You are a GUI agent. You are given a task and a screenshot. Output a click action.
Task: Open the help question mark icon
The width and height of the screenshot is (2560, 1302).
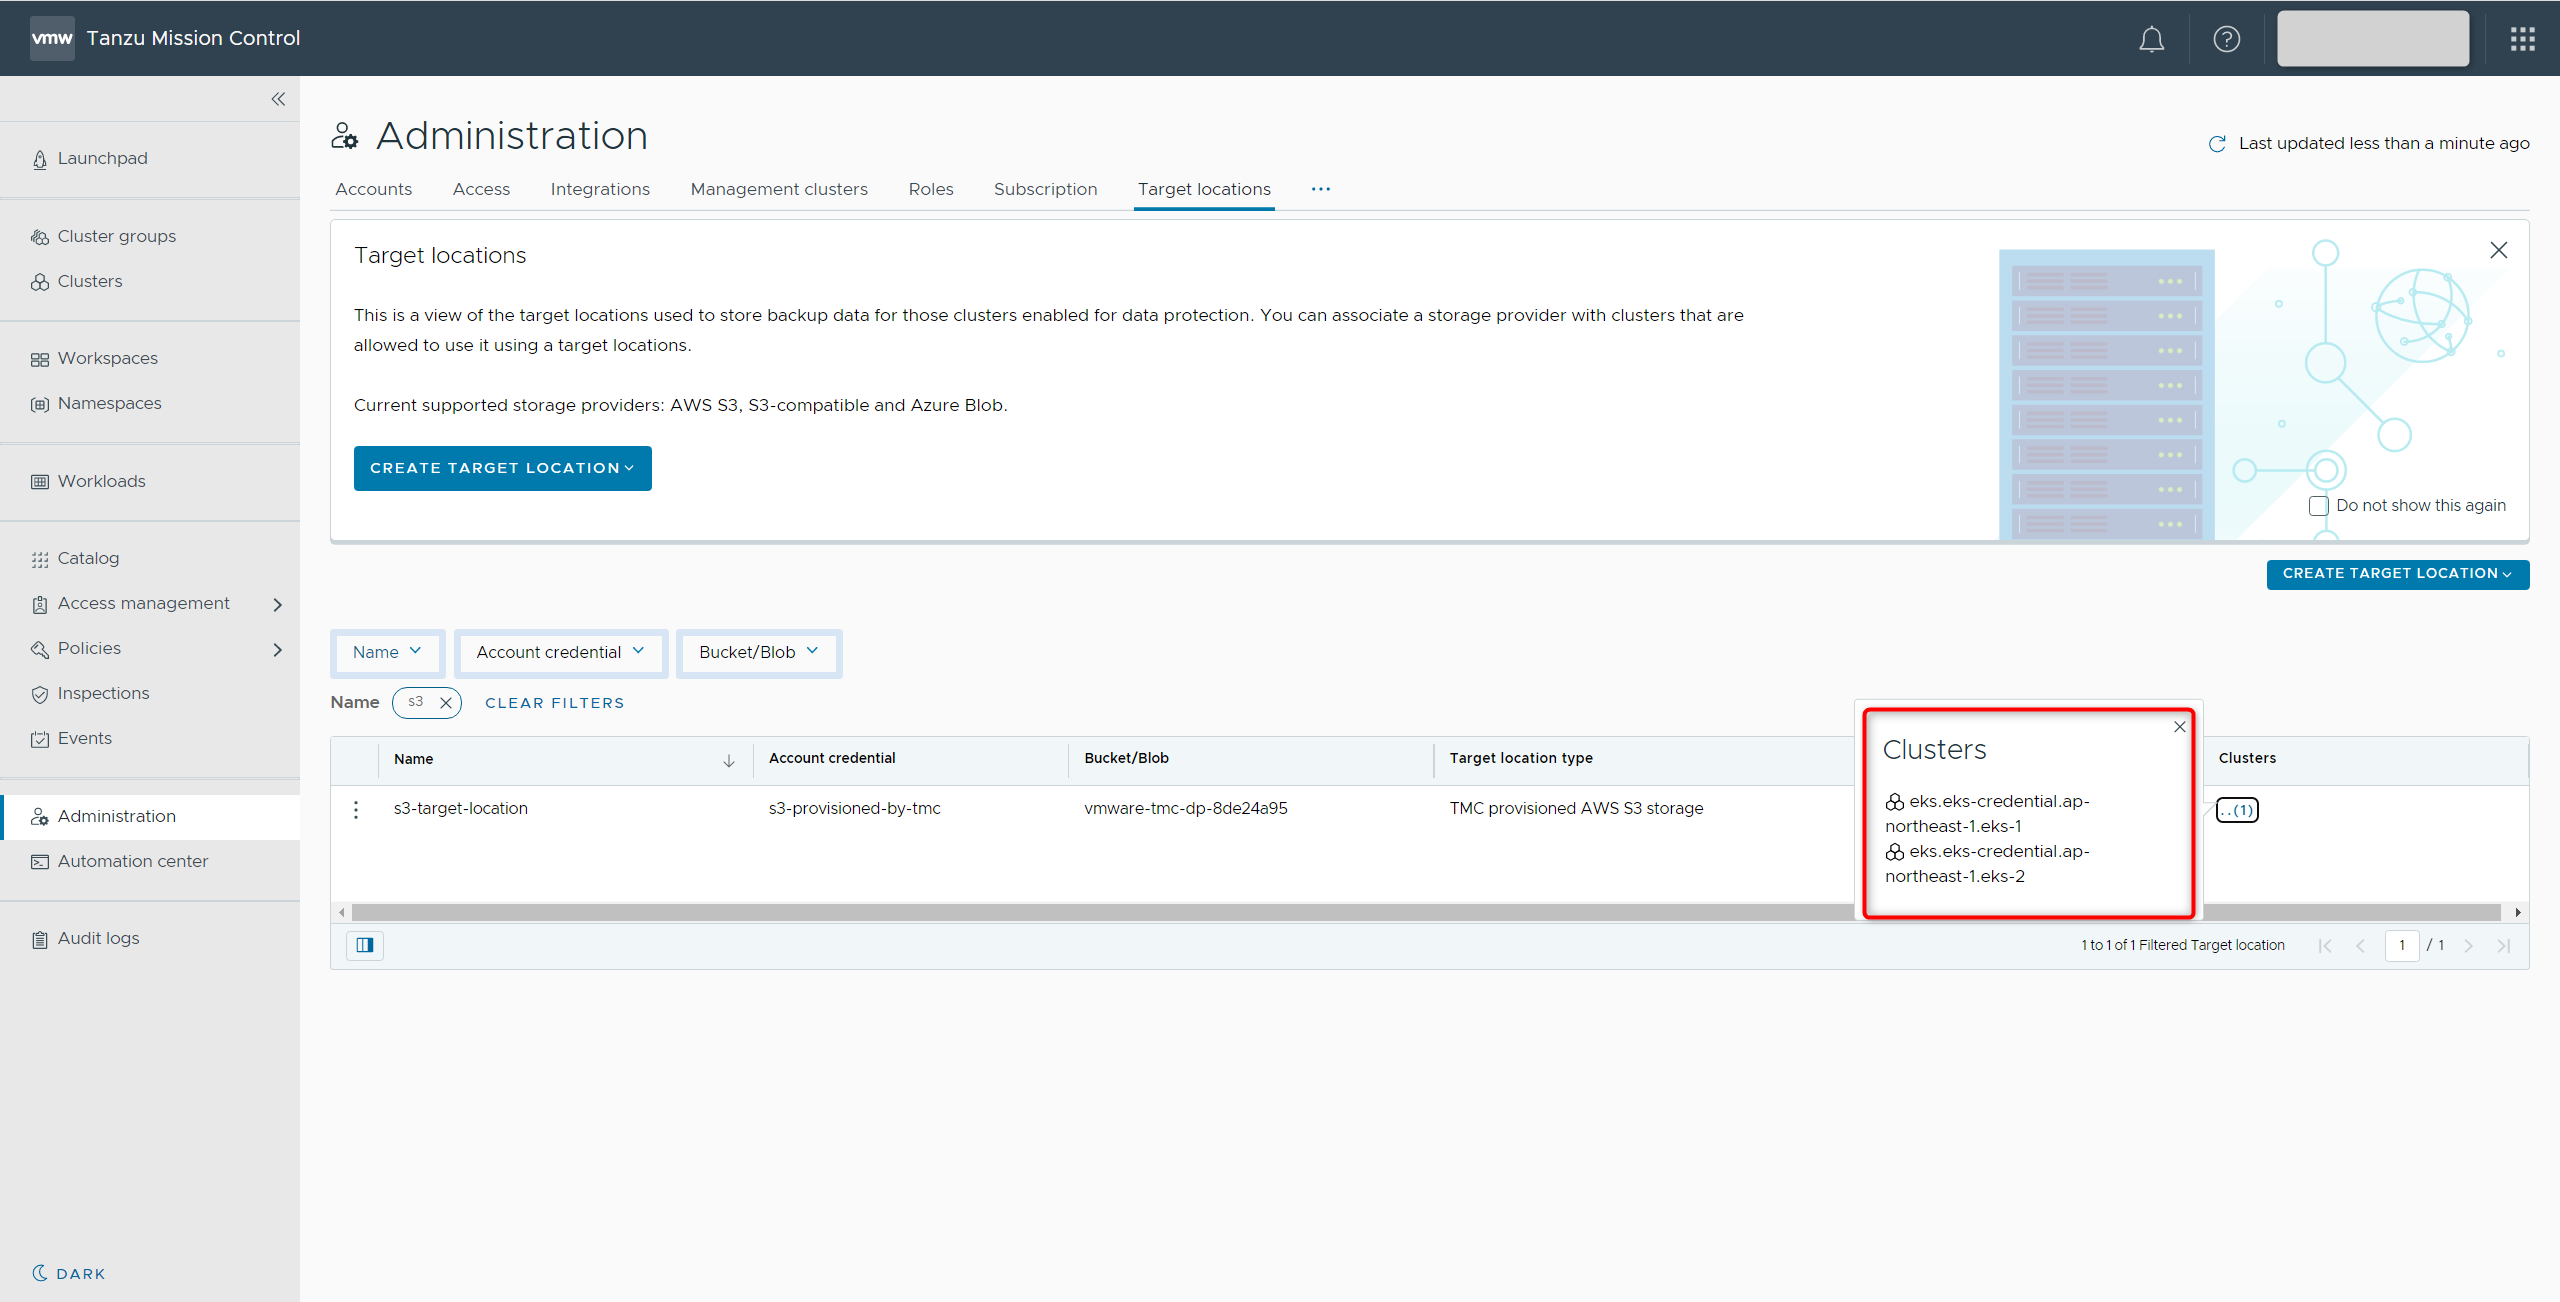(2226, 39)
